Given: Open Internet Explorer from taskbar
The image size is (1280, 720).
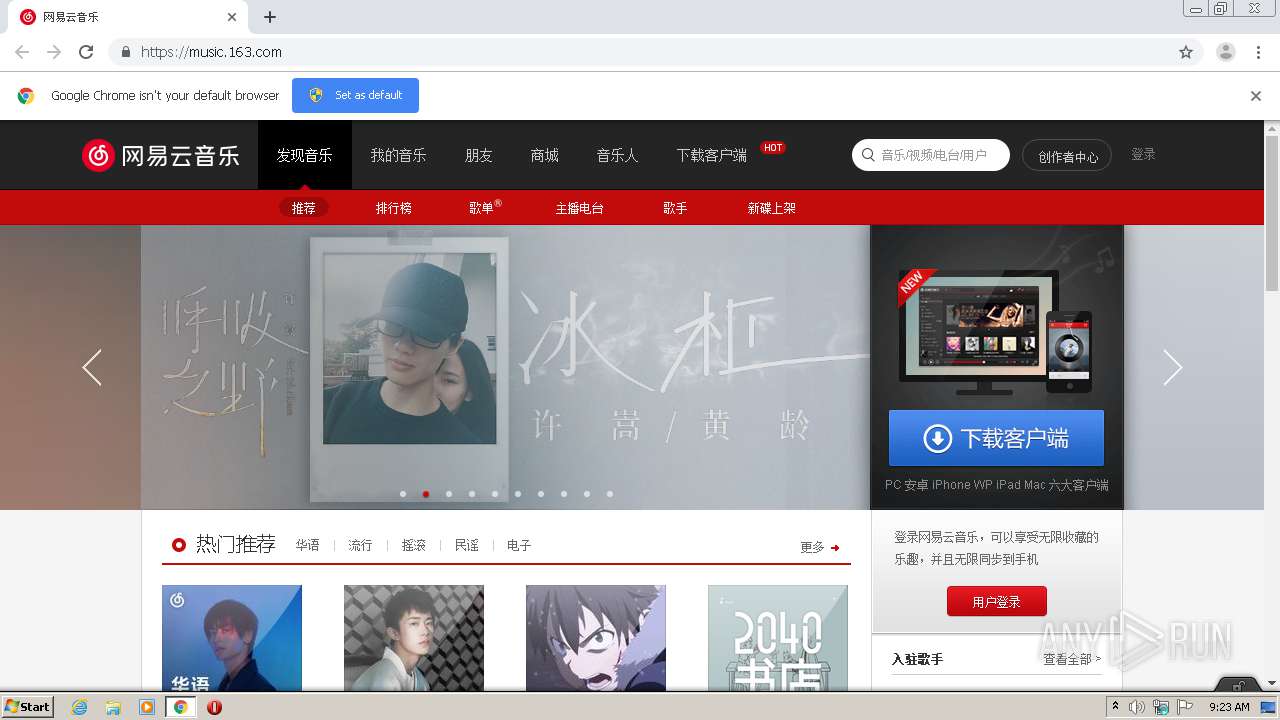Looking at the screenshot, I should 79,707.
